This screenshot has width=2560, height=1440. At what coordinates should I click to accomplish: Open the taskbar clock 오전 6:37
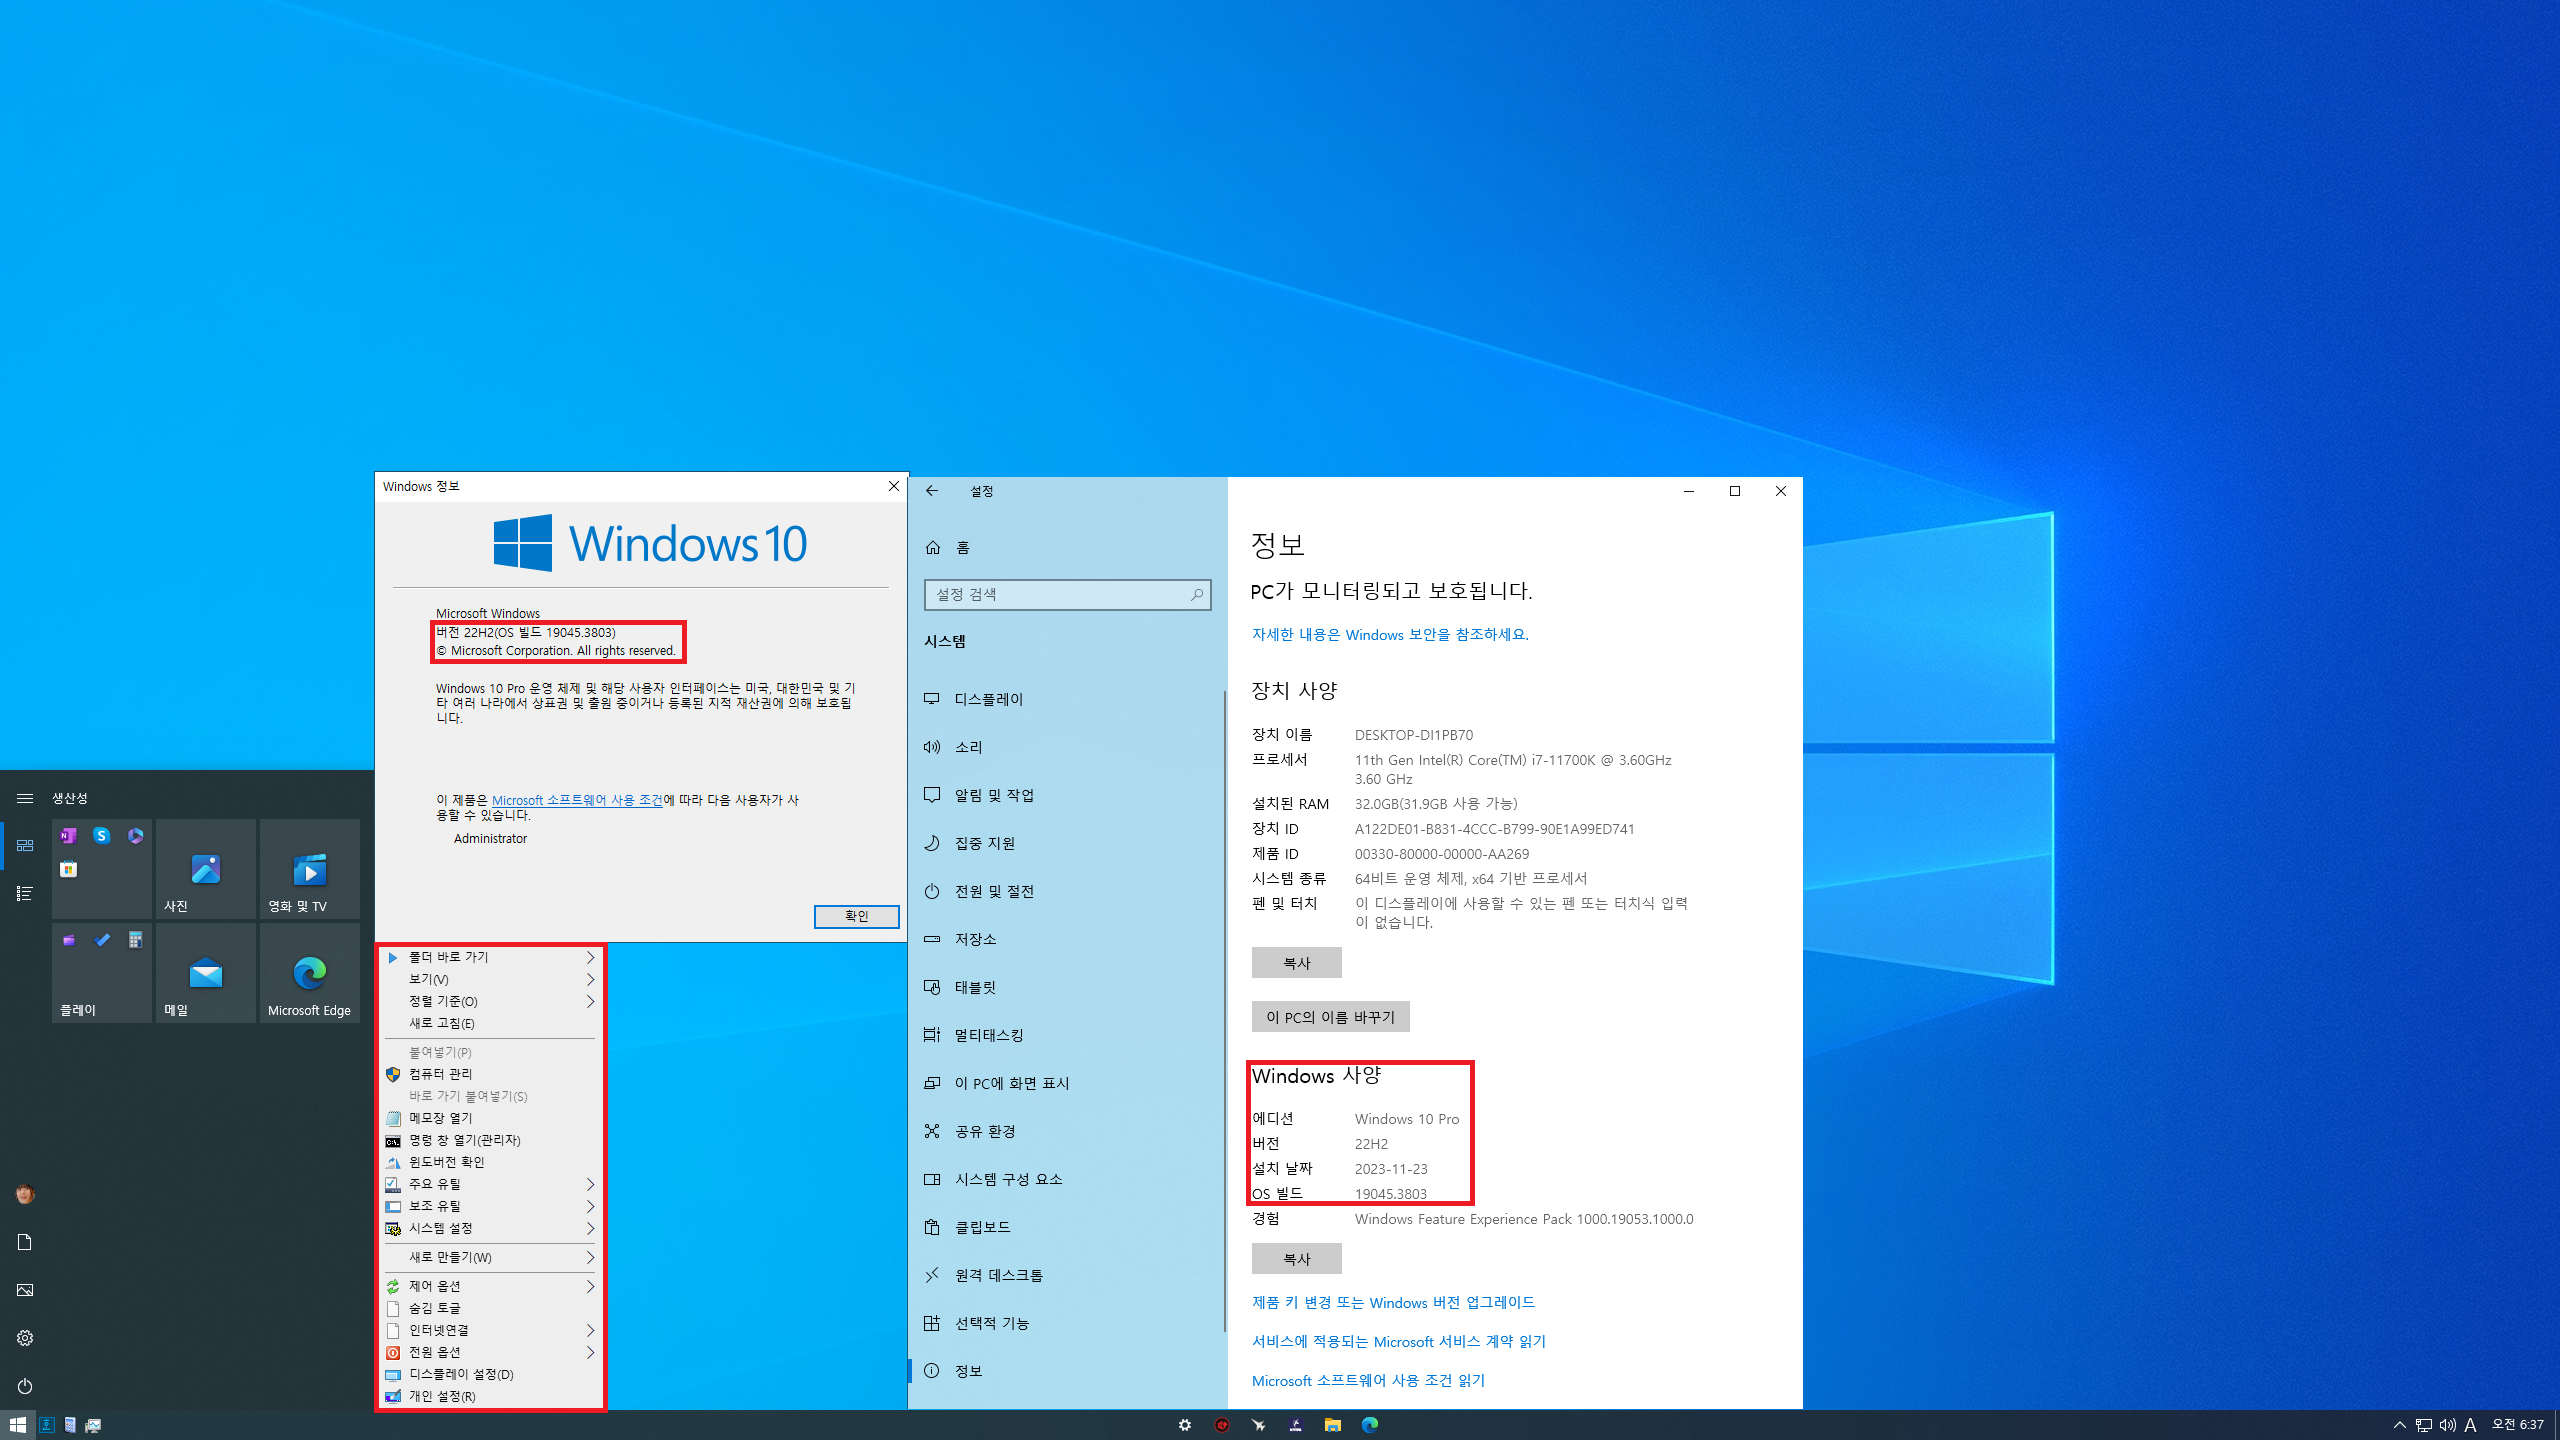point(2517,1425)
